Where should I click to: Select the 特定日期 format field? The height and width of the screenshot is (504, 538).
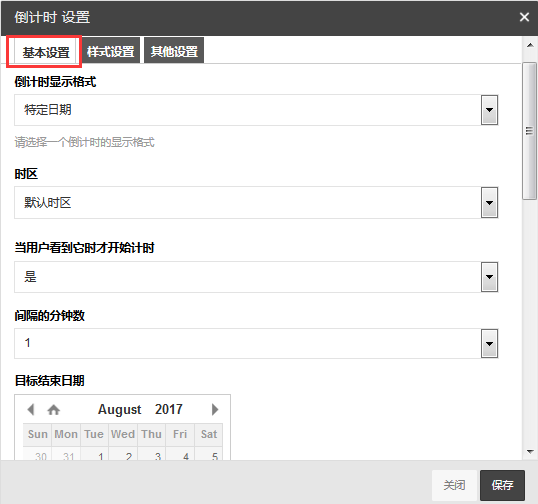(248, 110)
